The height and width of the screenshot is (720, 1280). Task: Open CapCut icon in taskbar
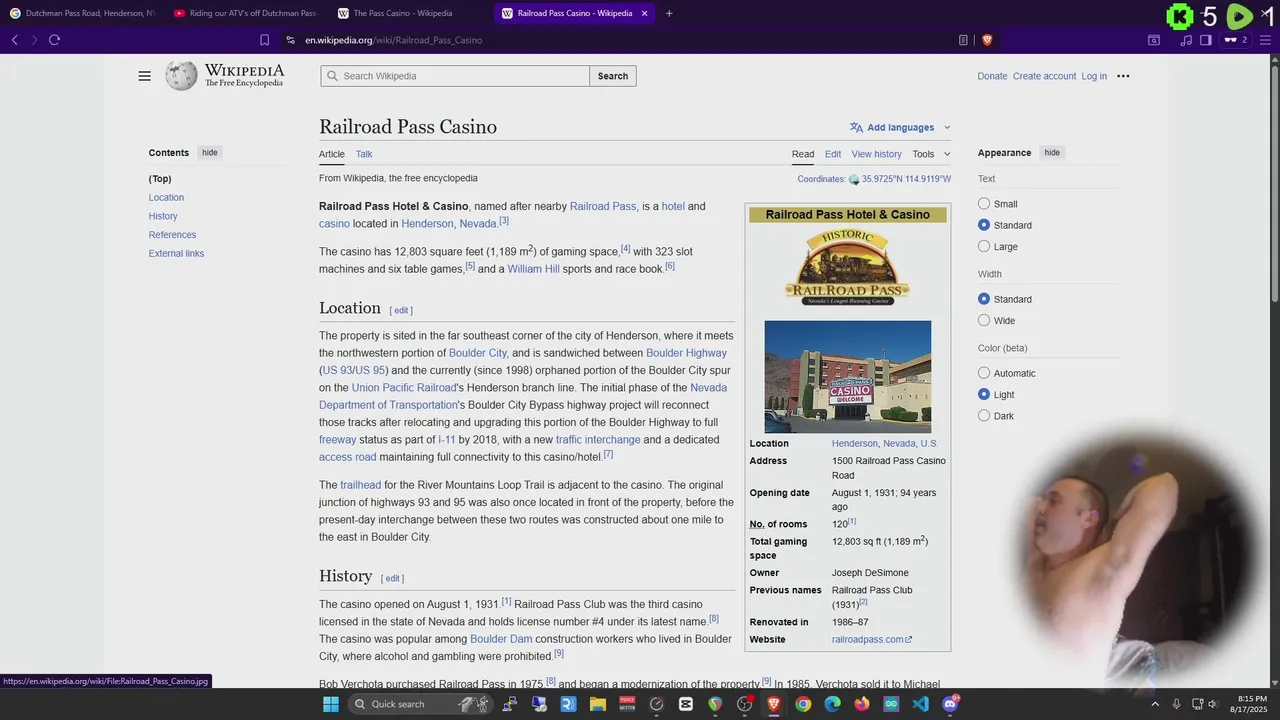[x=685, y=704]
